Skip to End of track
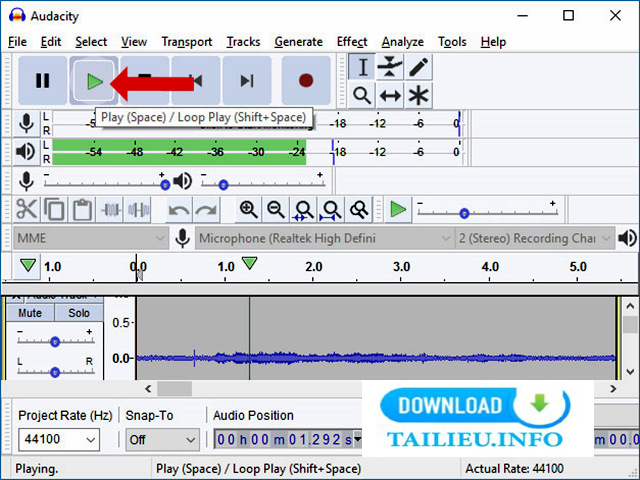Viewport: 640px width, 480px height. point(247,80)
